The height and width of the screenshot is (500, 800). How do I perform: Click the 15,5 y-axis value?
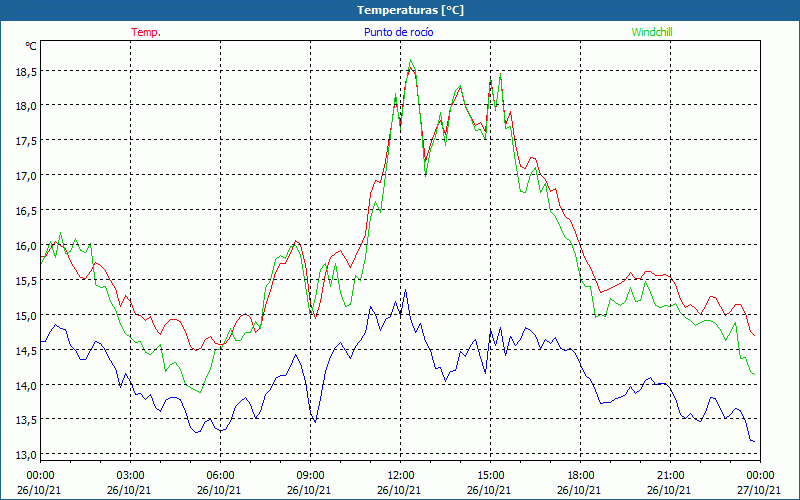(x=27, y=282)
